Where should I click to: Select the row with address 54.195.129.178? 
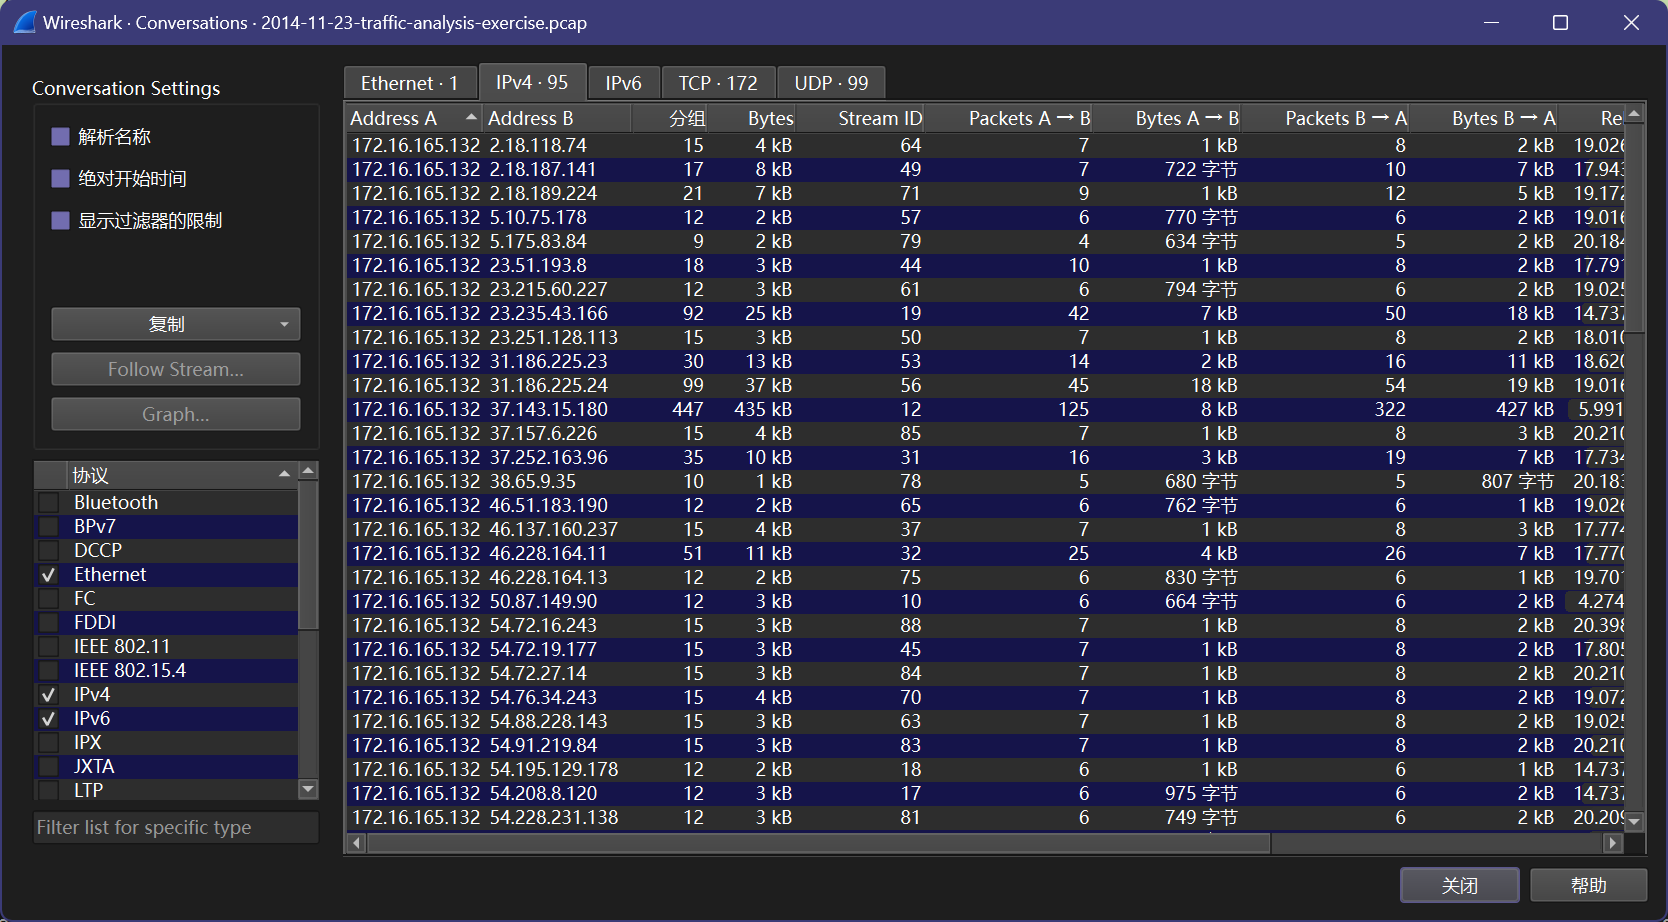pos(985,769)
